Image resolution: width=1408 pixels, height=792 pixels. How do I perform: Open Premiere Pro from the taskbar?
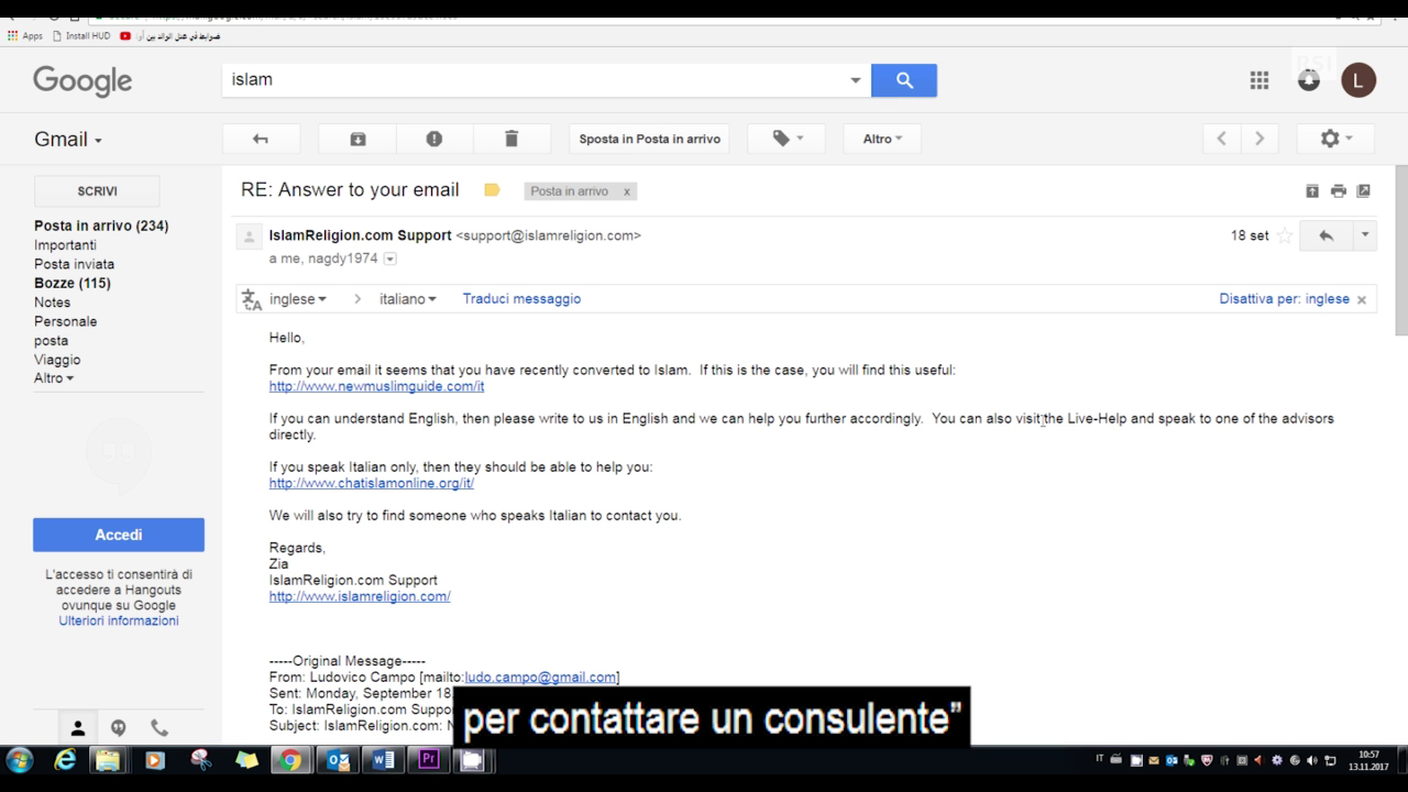point(428,760)
